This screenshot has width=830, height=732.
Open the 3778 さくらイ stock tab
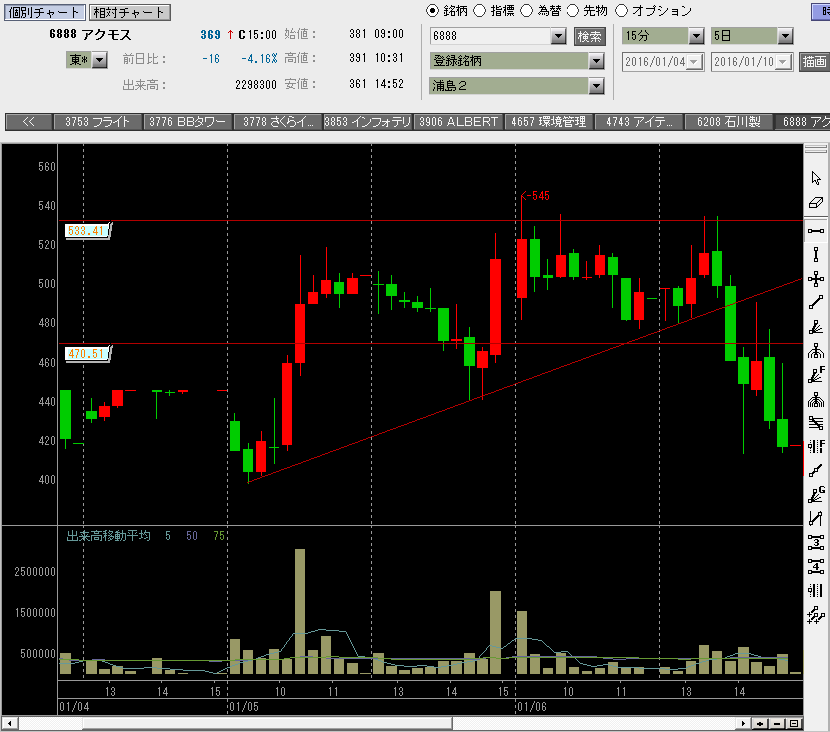pyautogui.click(x=278, y=122)
